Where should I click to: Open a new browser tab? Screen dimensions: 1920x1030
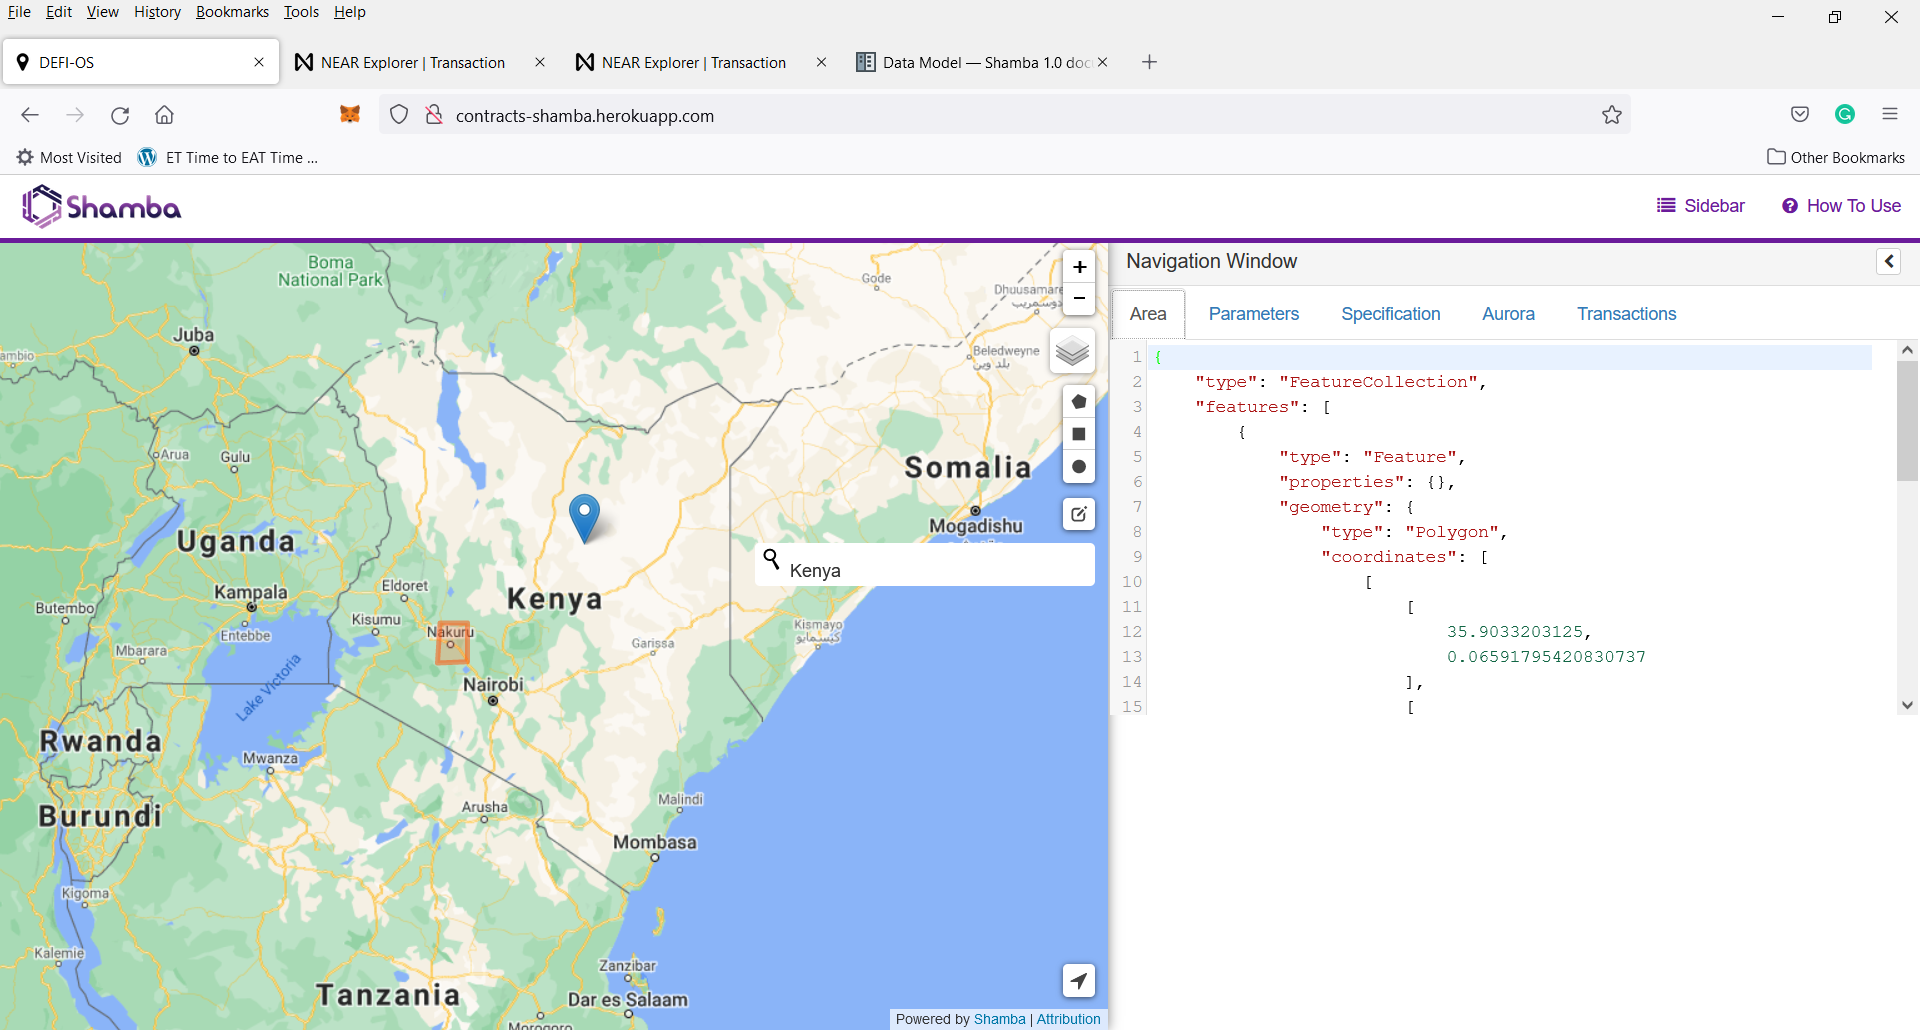[x=1149, y=62]
